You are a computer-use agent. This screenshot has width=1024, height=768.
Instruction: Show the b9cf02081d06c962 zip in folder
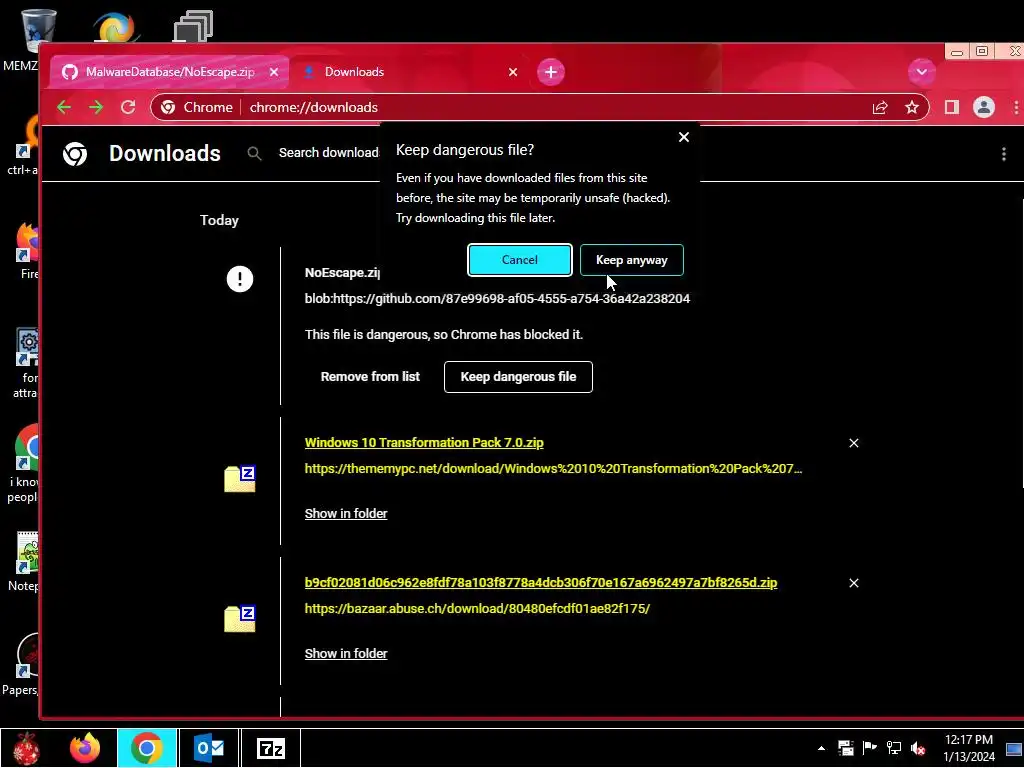point(346,653)
